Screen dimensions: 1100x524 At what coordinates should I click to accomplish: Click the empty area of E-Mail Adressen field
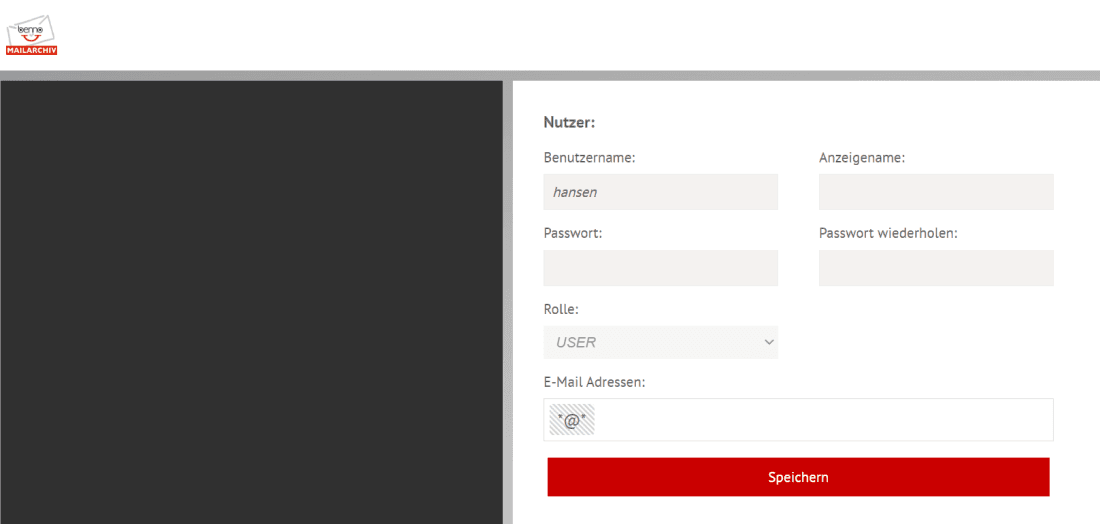coord(820,420)
